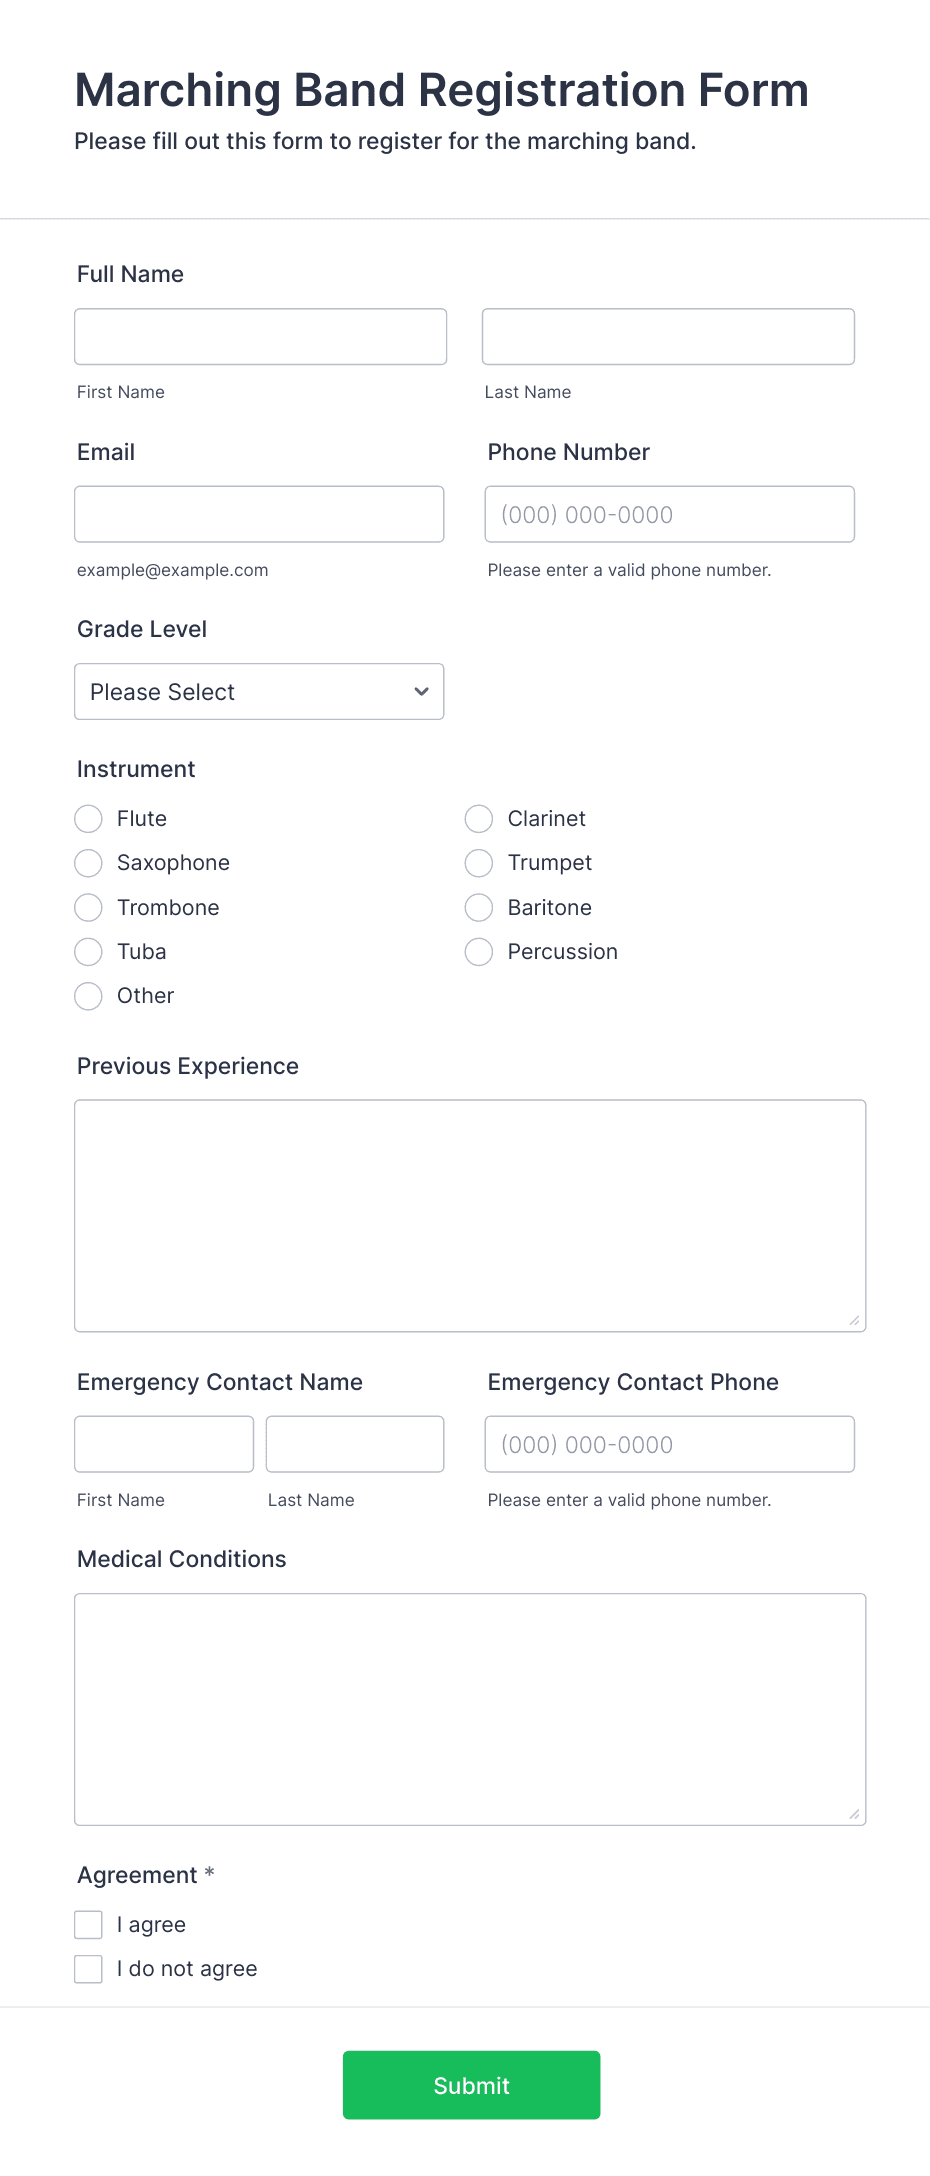Screen dimensions: 930x2176
Task: Click the Emergency Contact Phone field
Action: point(669,1443)
